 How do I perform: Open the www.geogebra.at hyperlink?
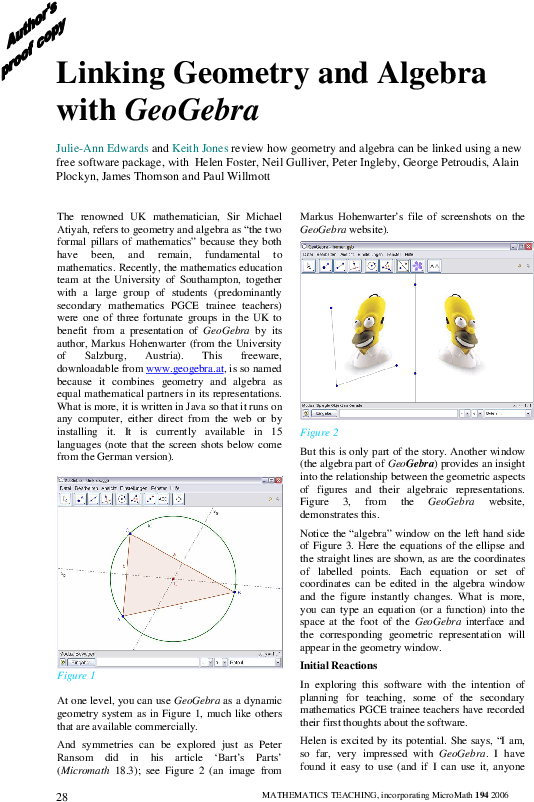[x=185, y=369]
